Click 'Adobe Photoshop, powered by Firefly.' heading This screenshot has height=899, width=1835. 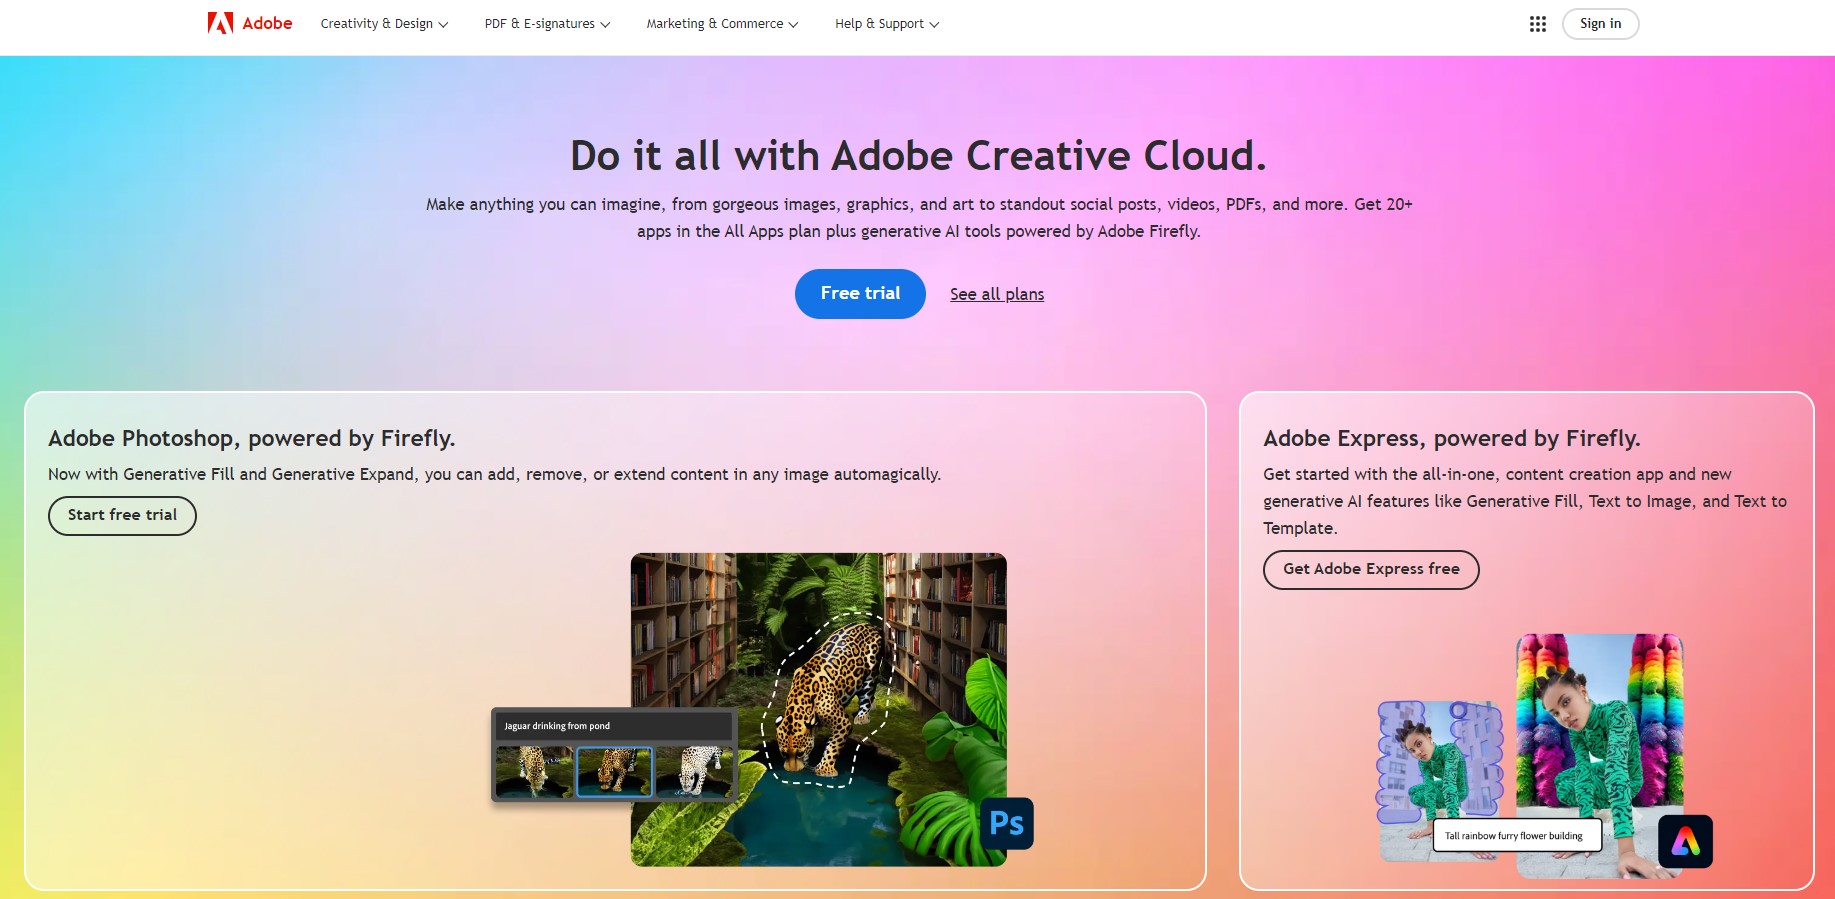tap(252, 438)
